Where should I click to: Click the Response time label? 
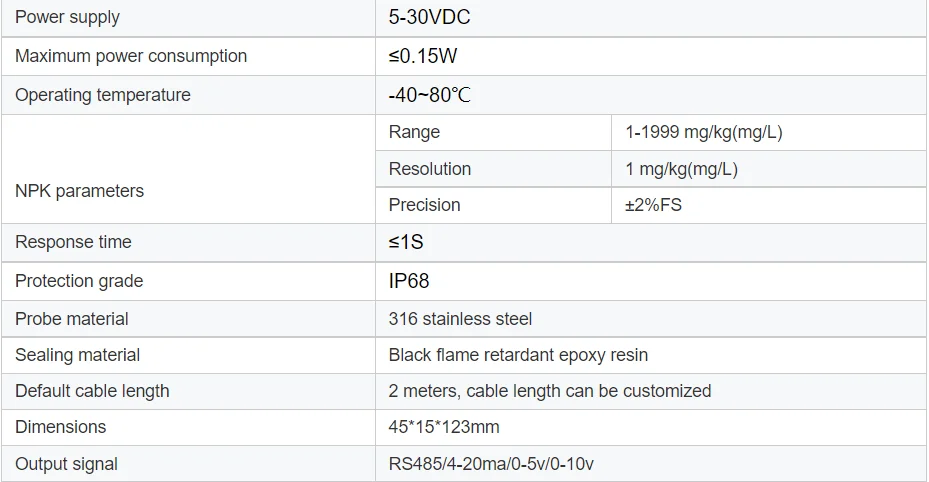tap(73, 242)
